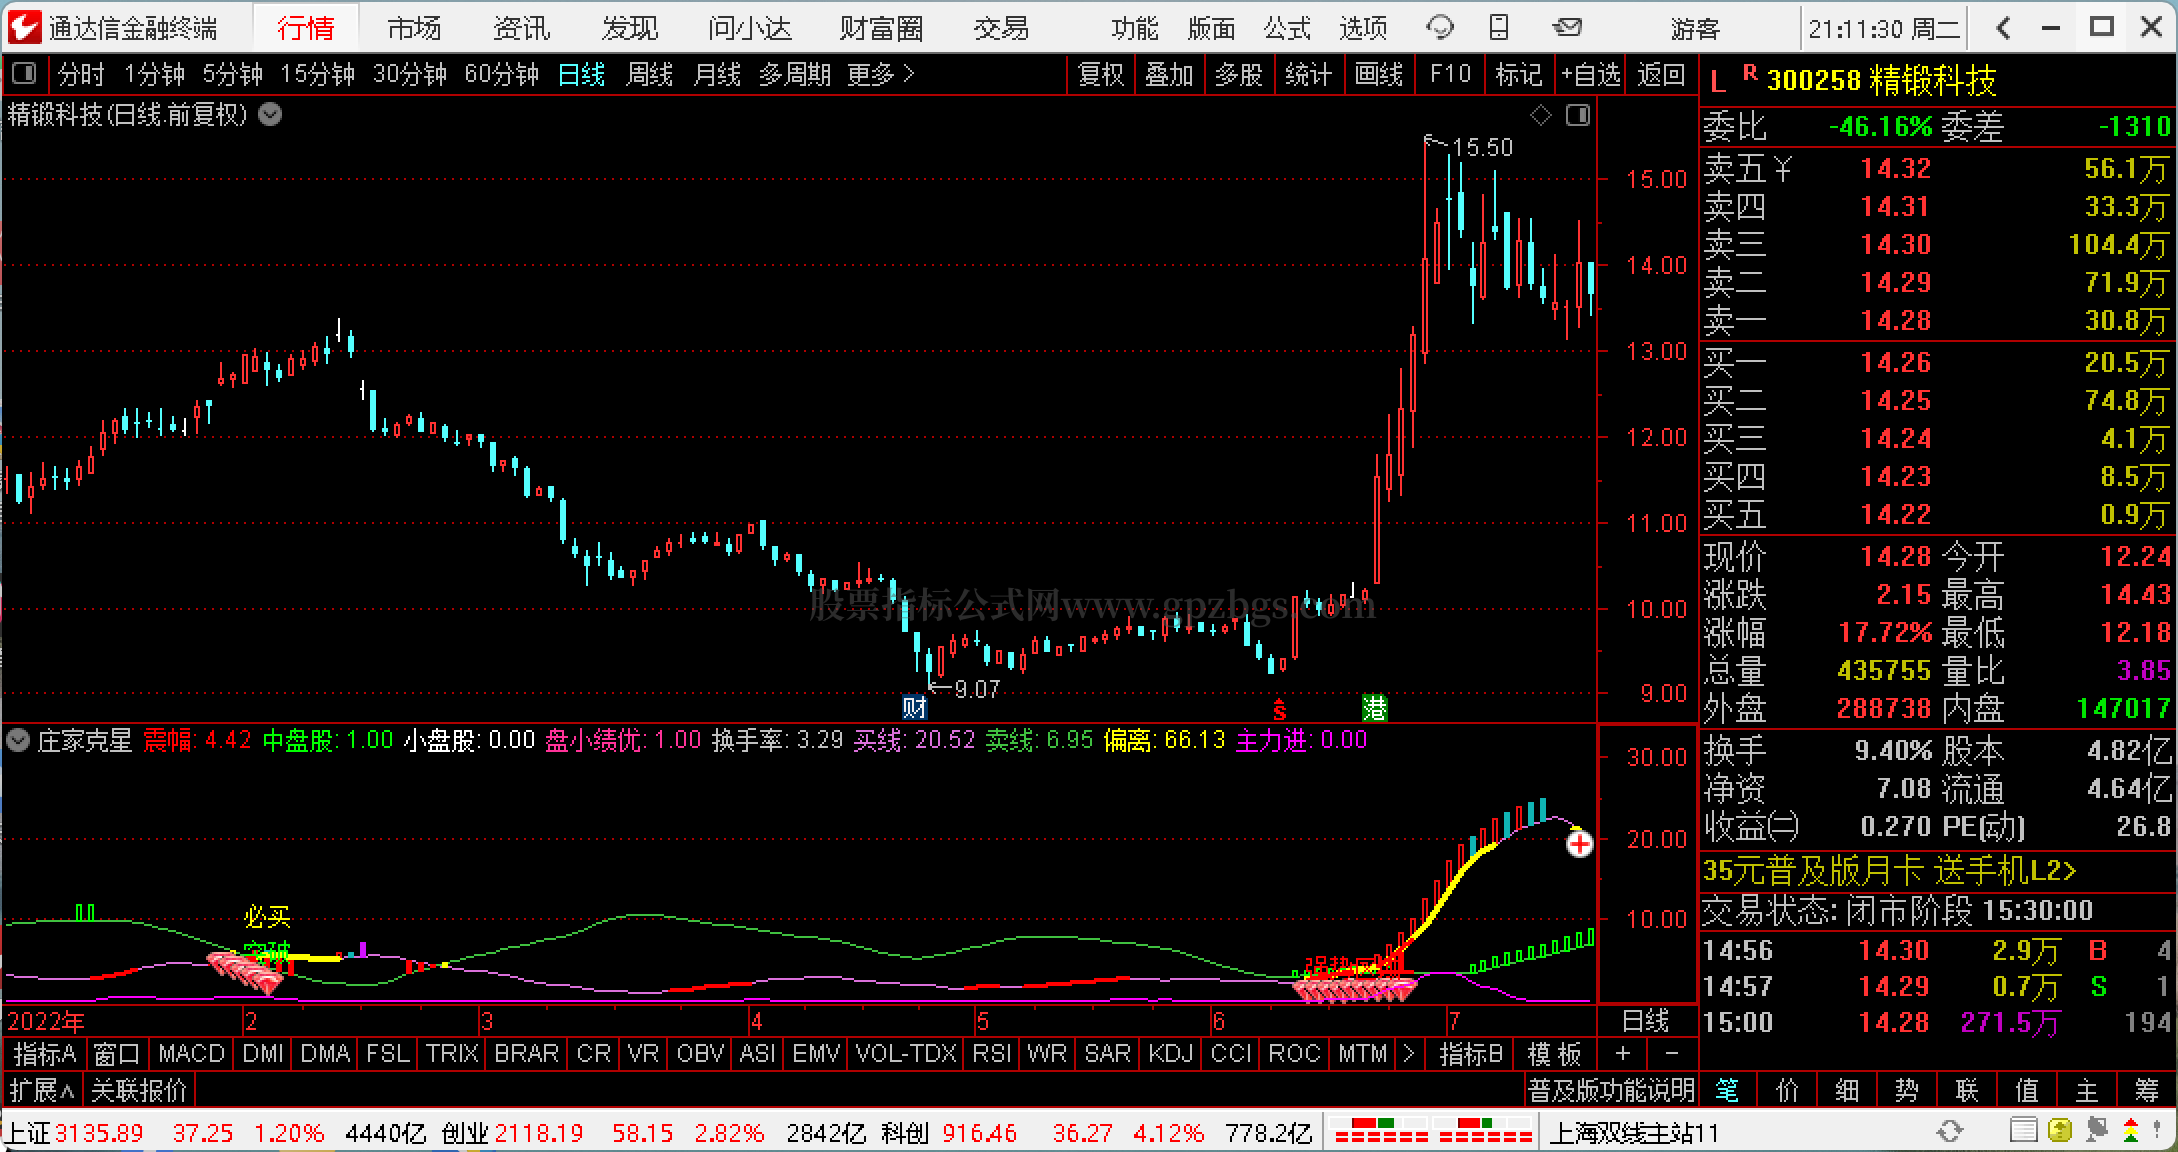Toggle 叠加 overlay mode in toolbar
The width and height of the screenshot is (2178, 1152).
1169,75
